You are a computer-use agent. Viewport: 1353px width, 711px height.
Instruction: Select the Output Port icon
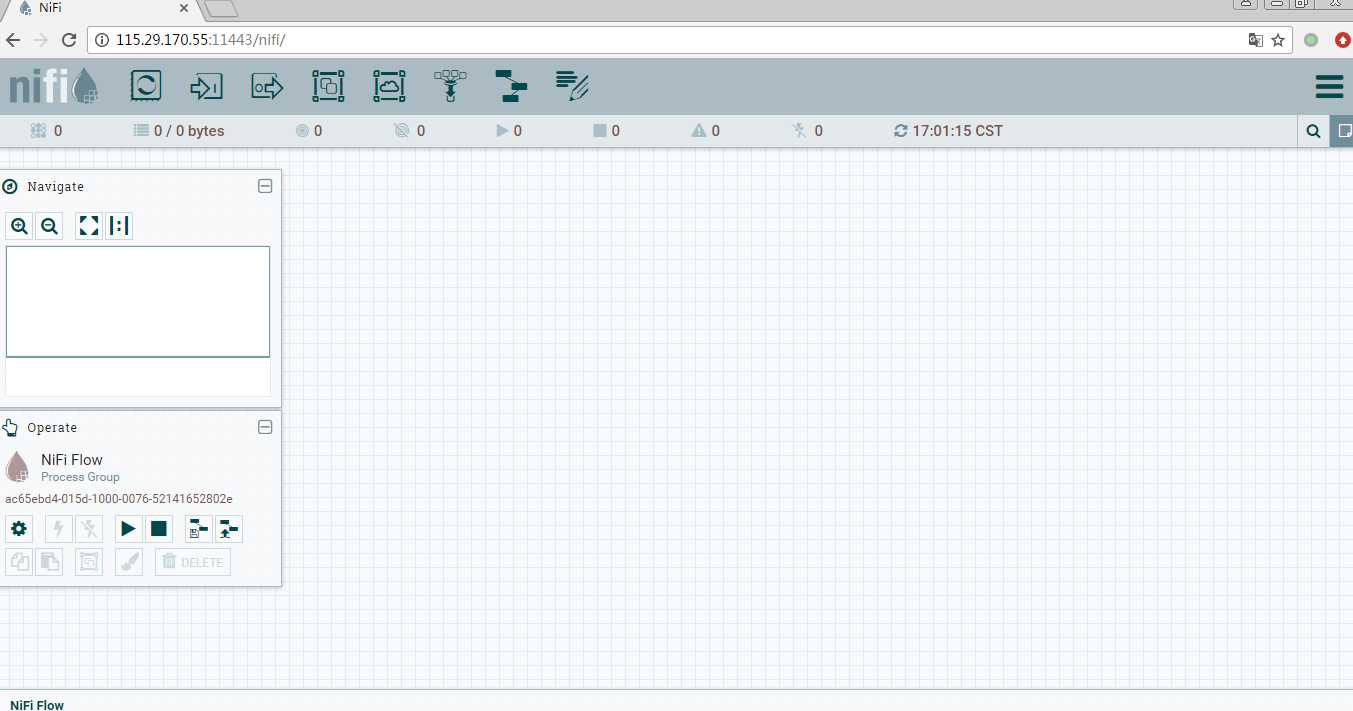267,87
